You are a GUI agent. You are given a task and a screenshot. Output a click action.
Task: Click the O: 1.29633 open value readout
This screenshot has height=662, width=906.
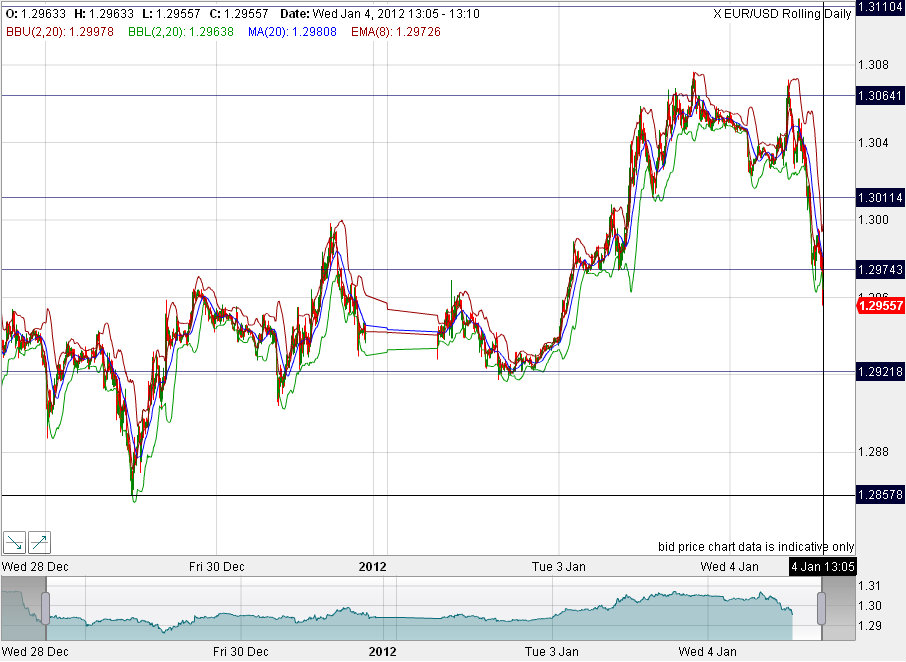(30, 14)
